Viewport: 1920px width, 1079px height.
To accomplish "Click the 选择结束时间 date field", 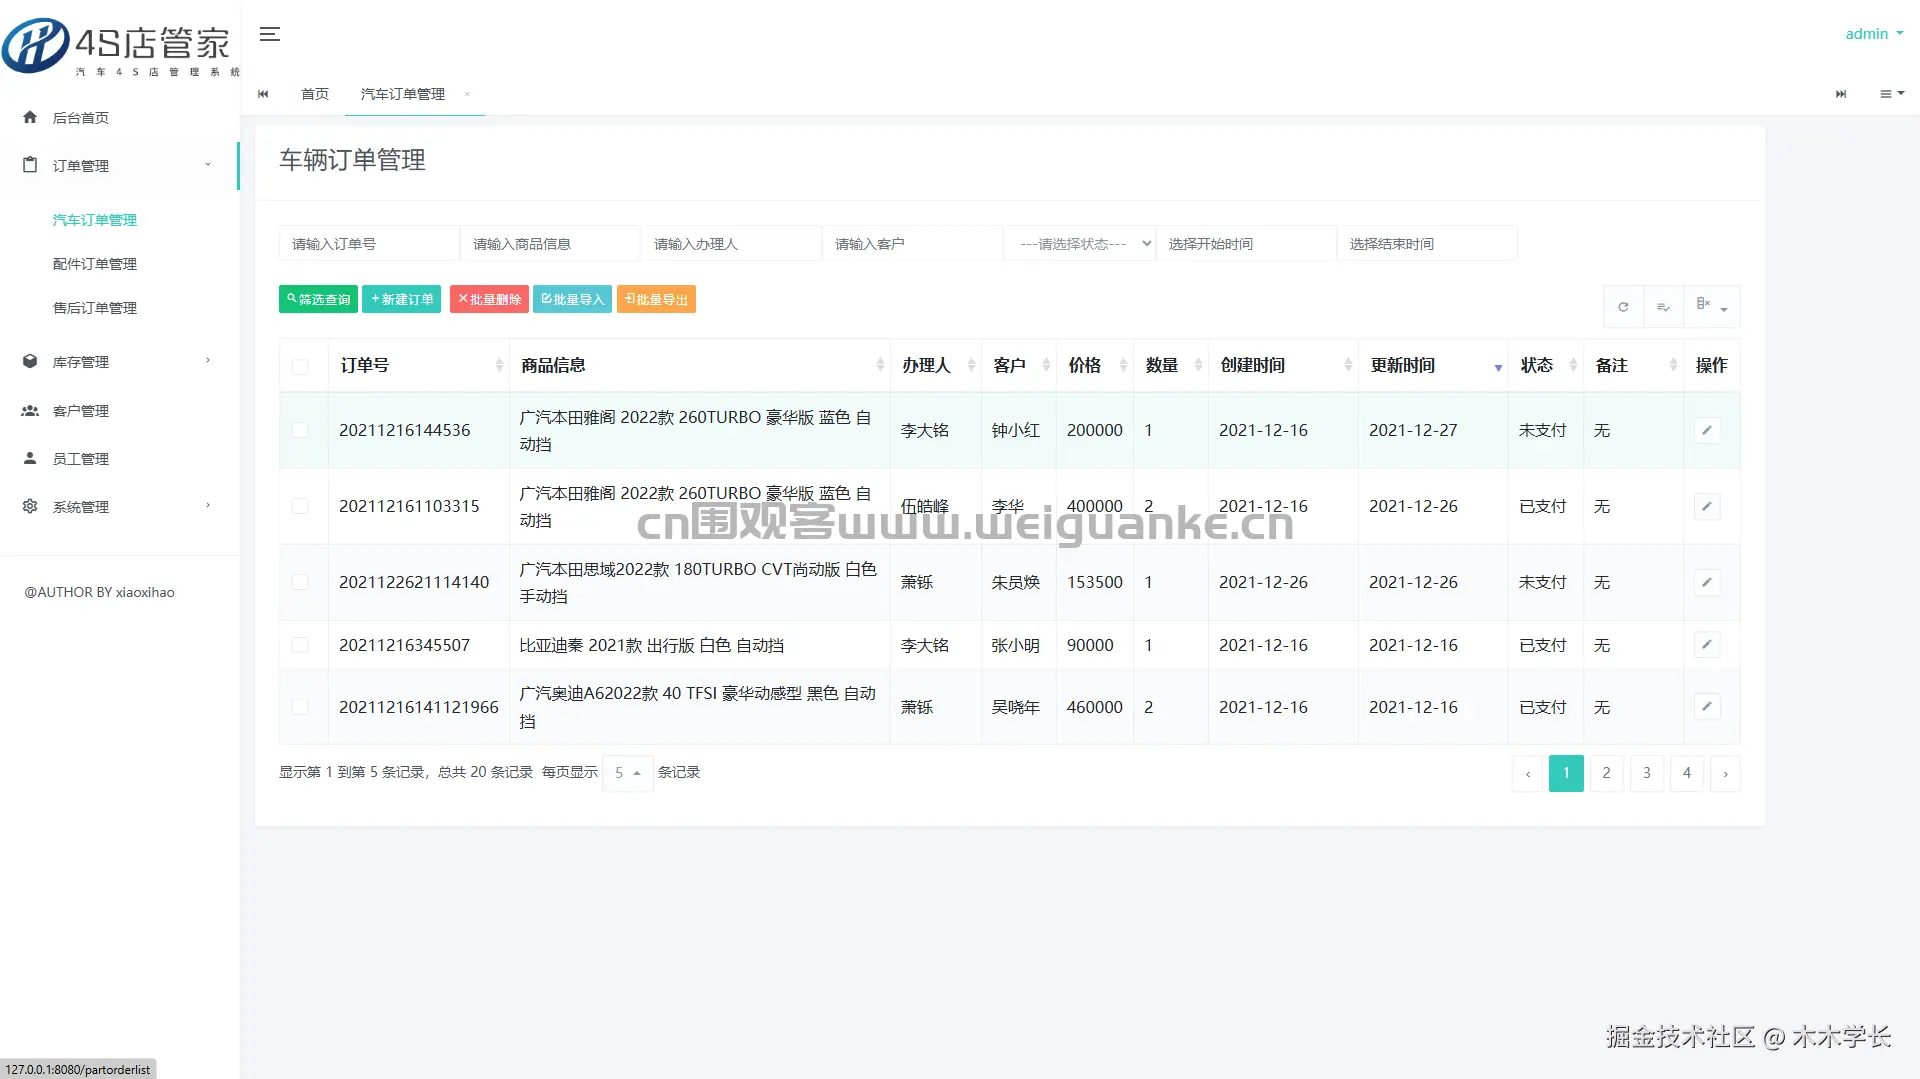I will coord(1427,244).
